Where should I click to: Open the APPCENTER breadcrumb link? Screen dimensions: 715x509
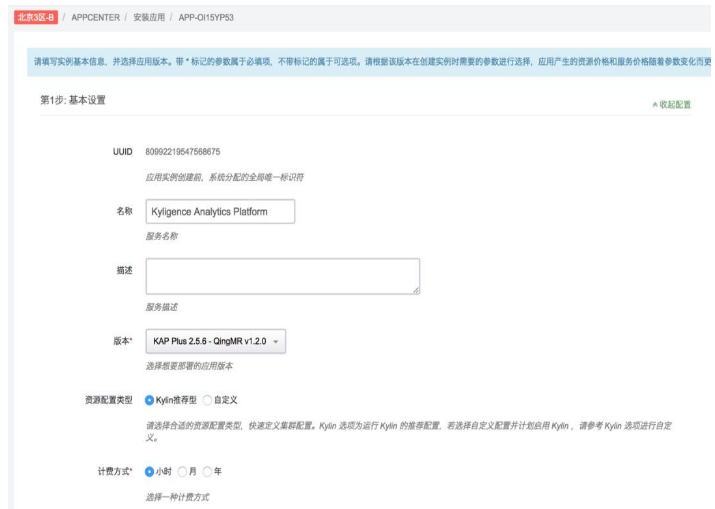pos(95,17)
